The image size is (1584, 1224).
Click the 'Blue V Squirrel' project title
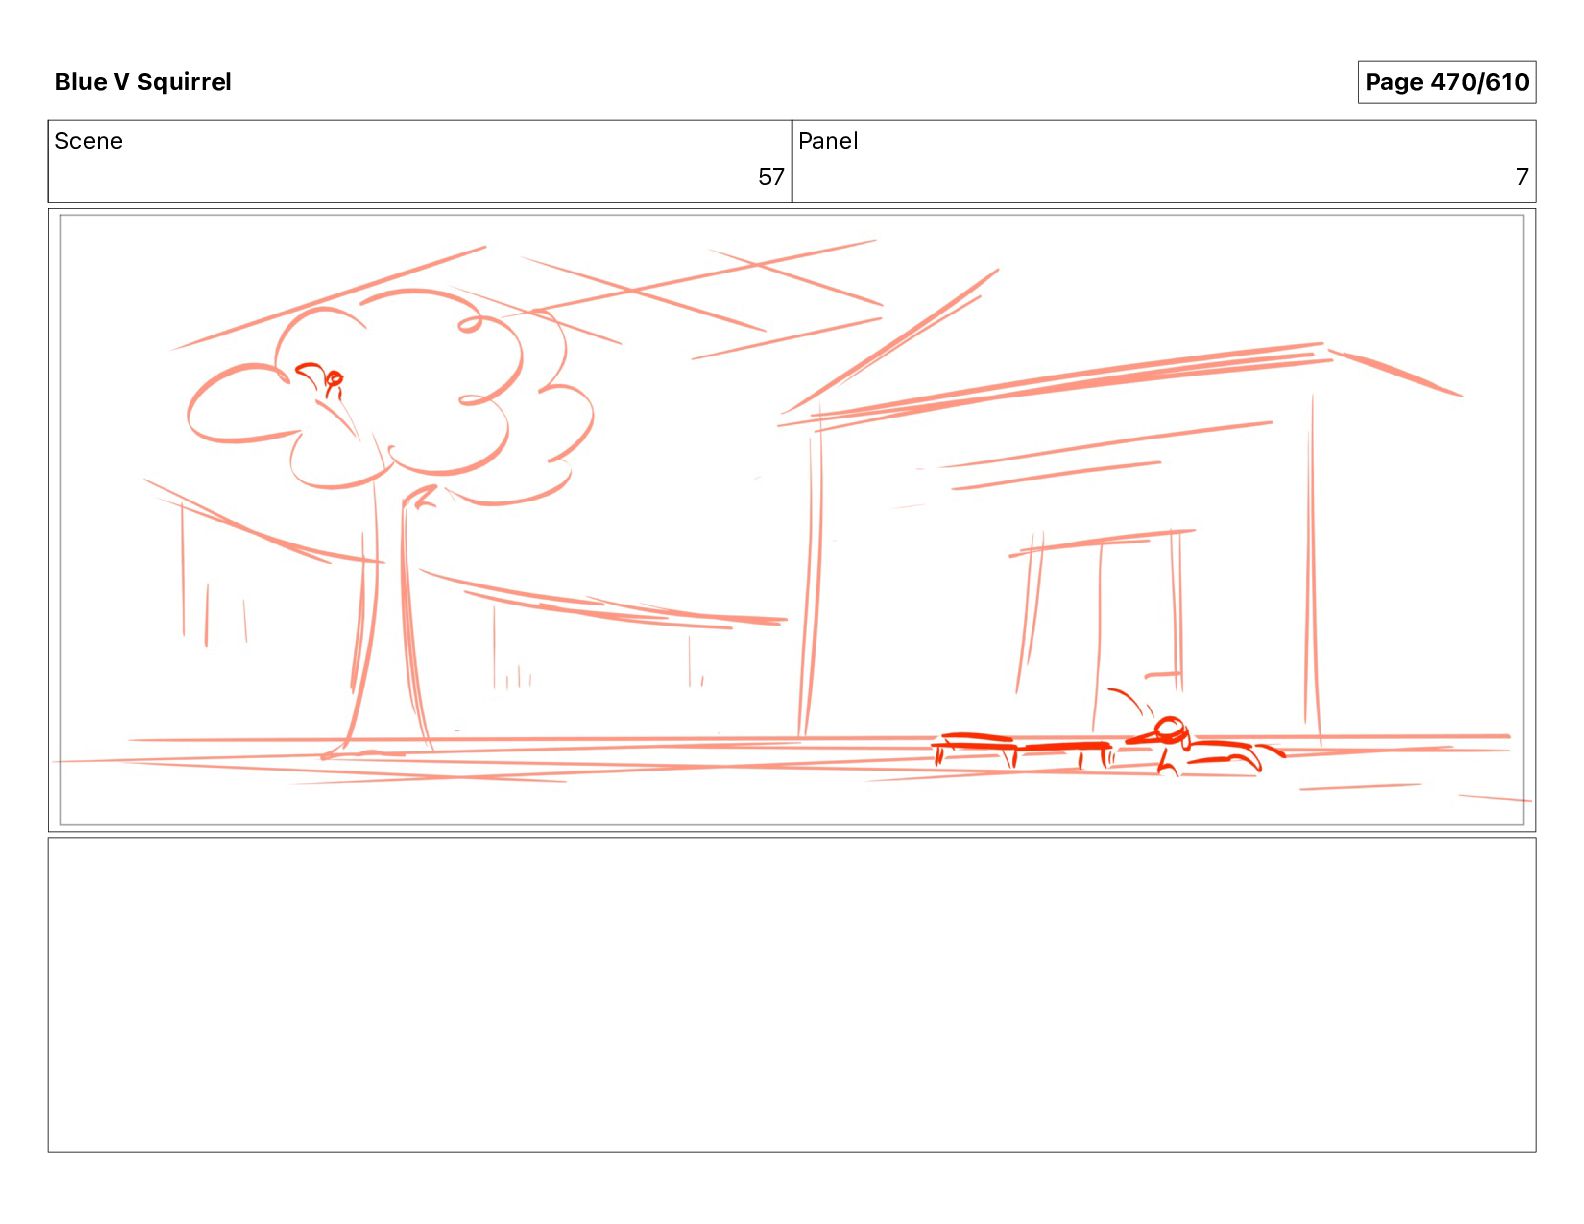[x=143, y=82]
